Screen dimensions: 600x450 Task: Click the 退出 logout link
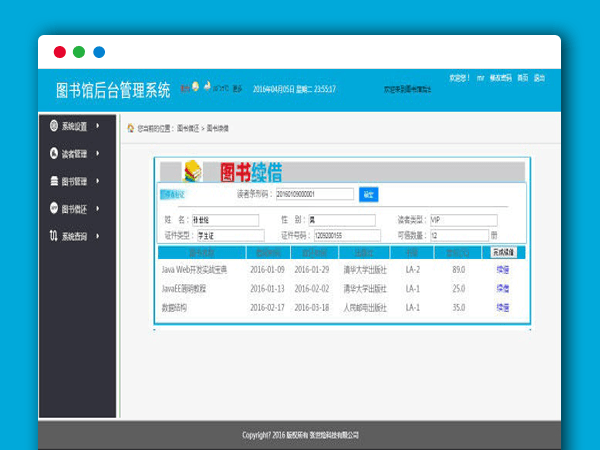[x=539, y=78]
